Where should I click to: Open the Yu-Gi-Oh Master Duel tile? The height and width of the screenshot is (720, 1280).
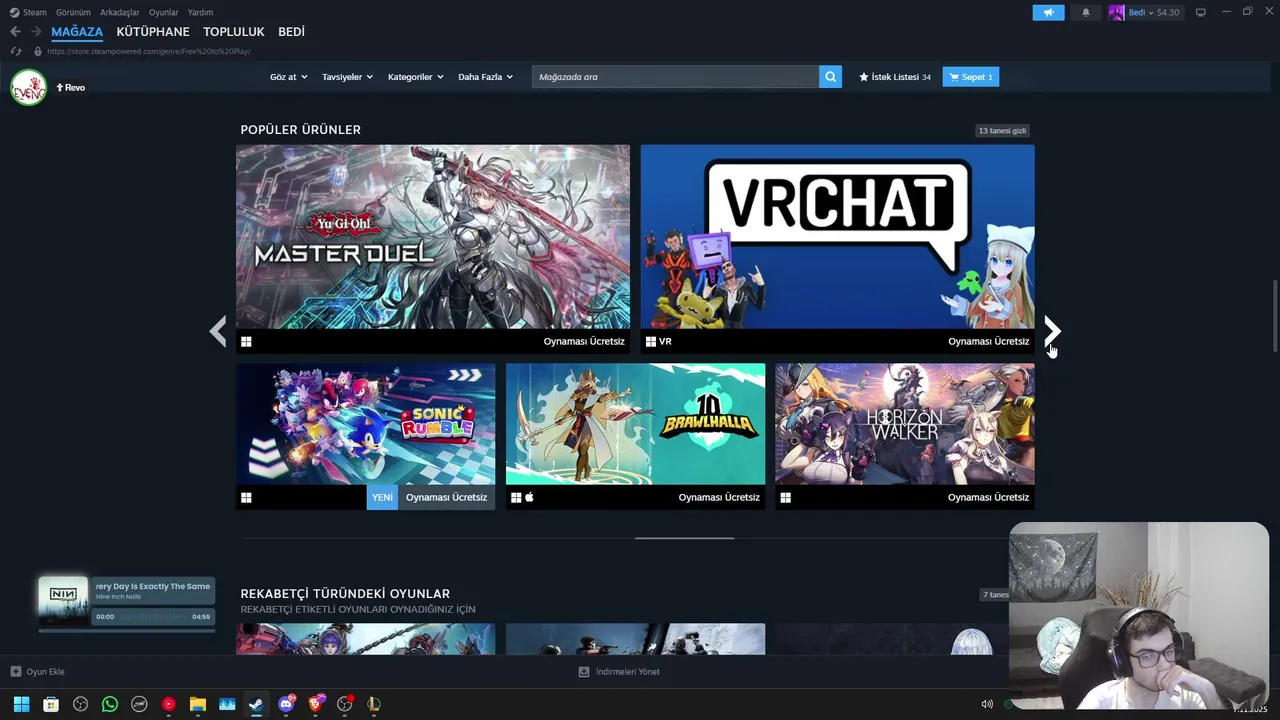click(x=433, y=249)
